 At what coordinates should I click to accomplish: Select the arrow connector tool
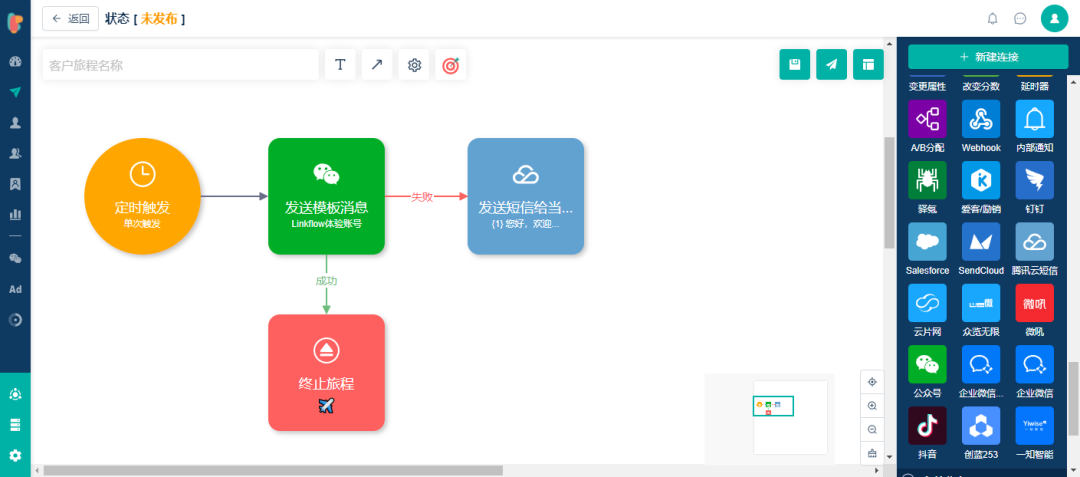[377, 65]
